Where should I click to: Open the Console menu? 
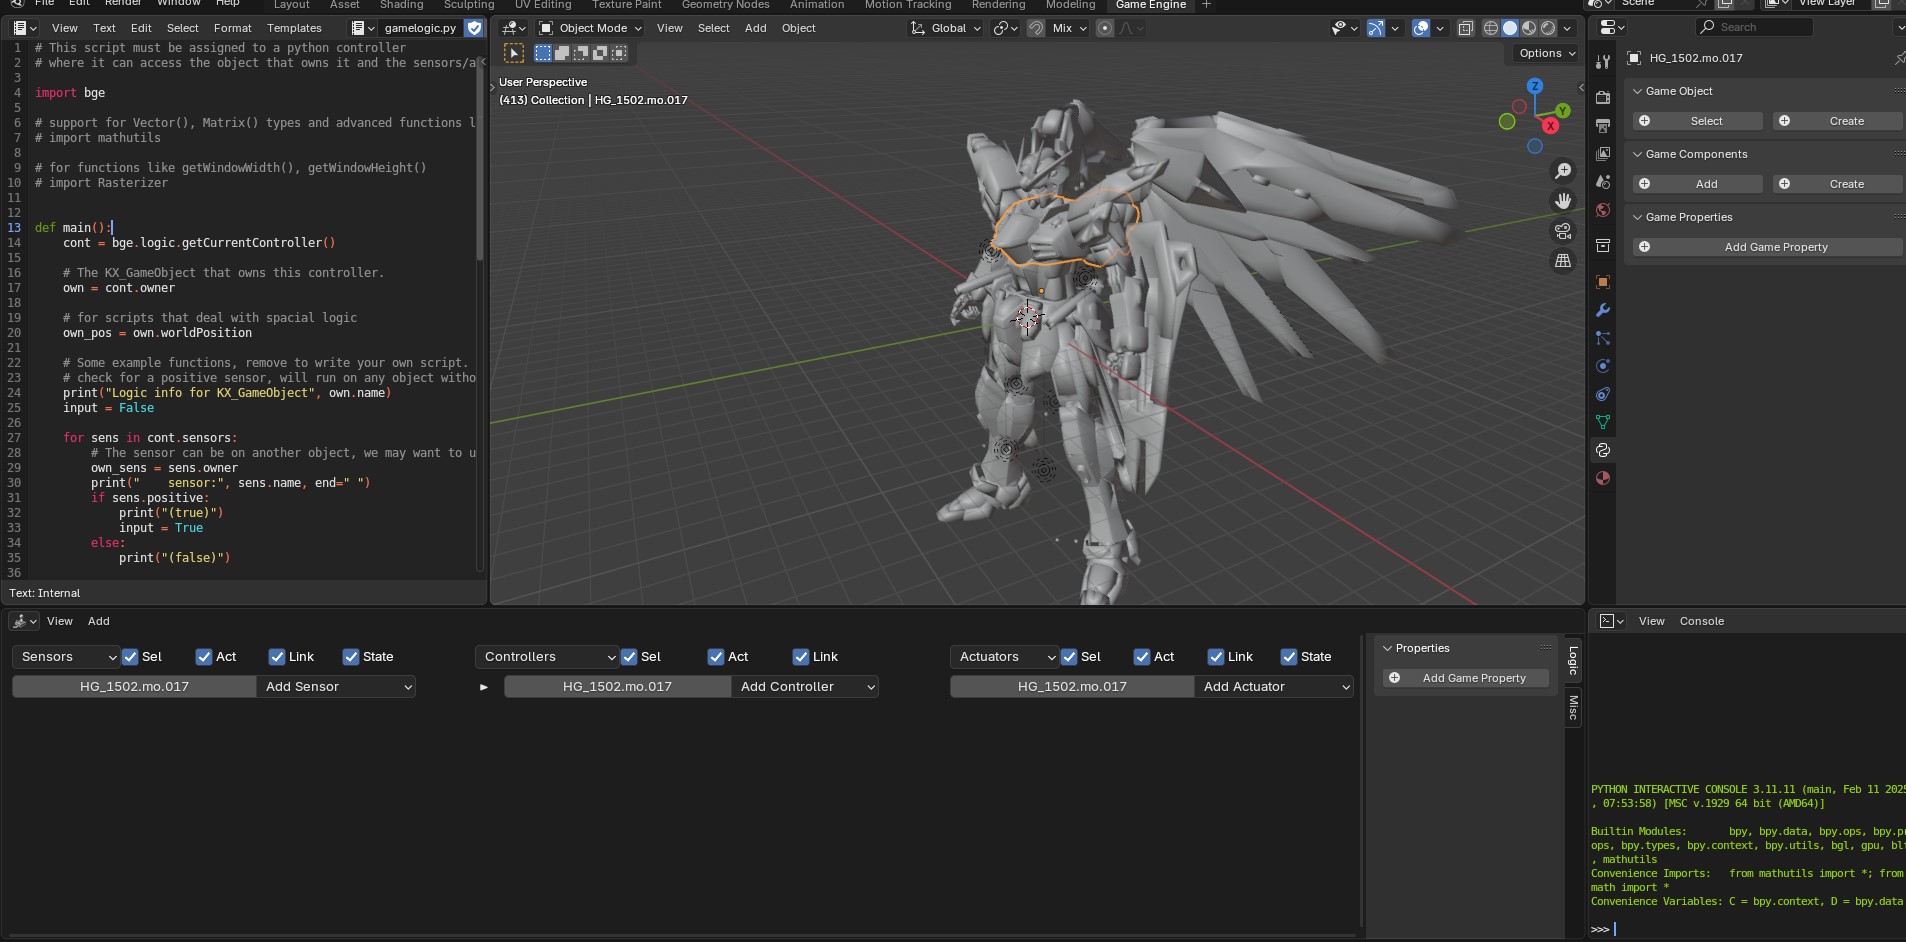coord(1702,621)
